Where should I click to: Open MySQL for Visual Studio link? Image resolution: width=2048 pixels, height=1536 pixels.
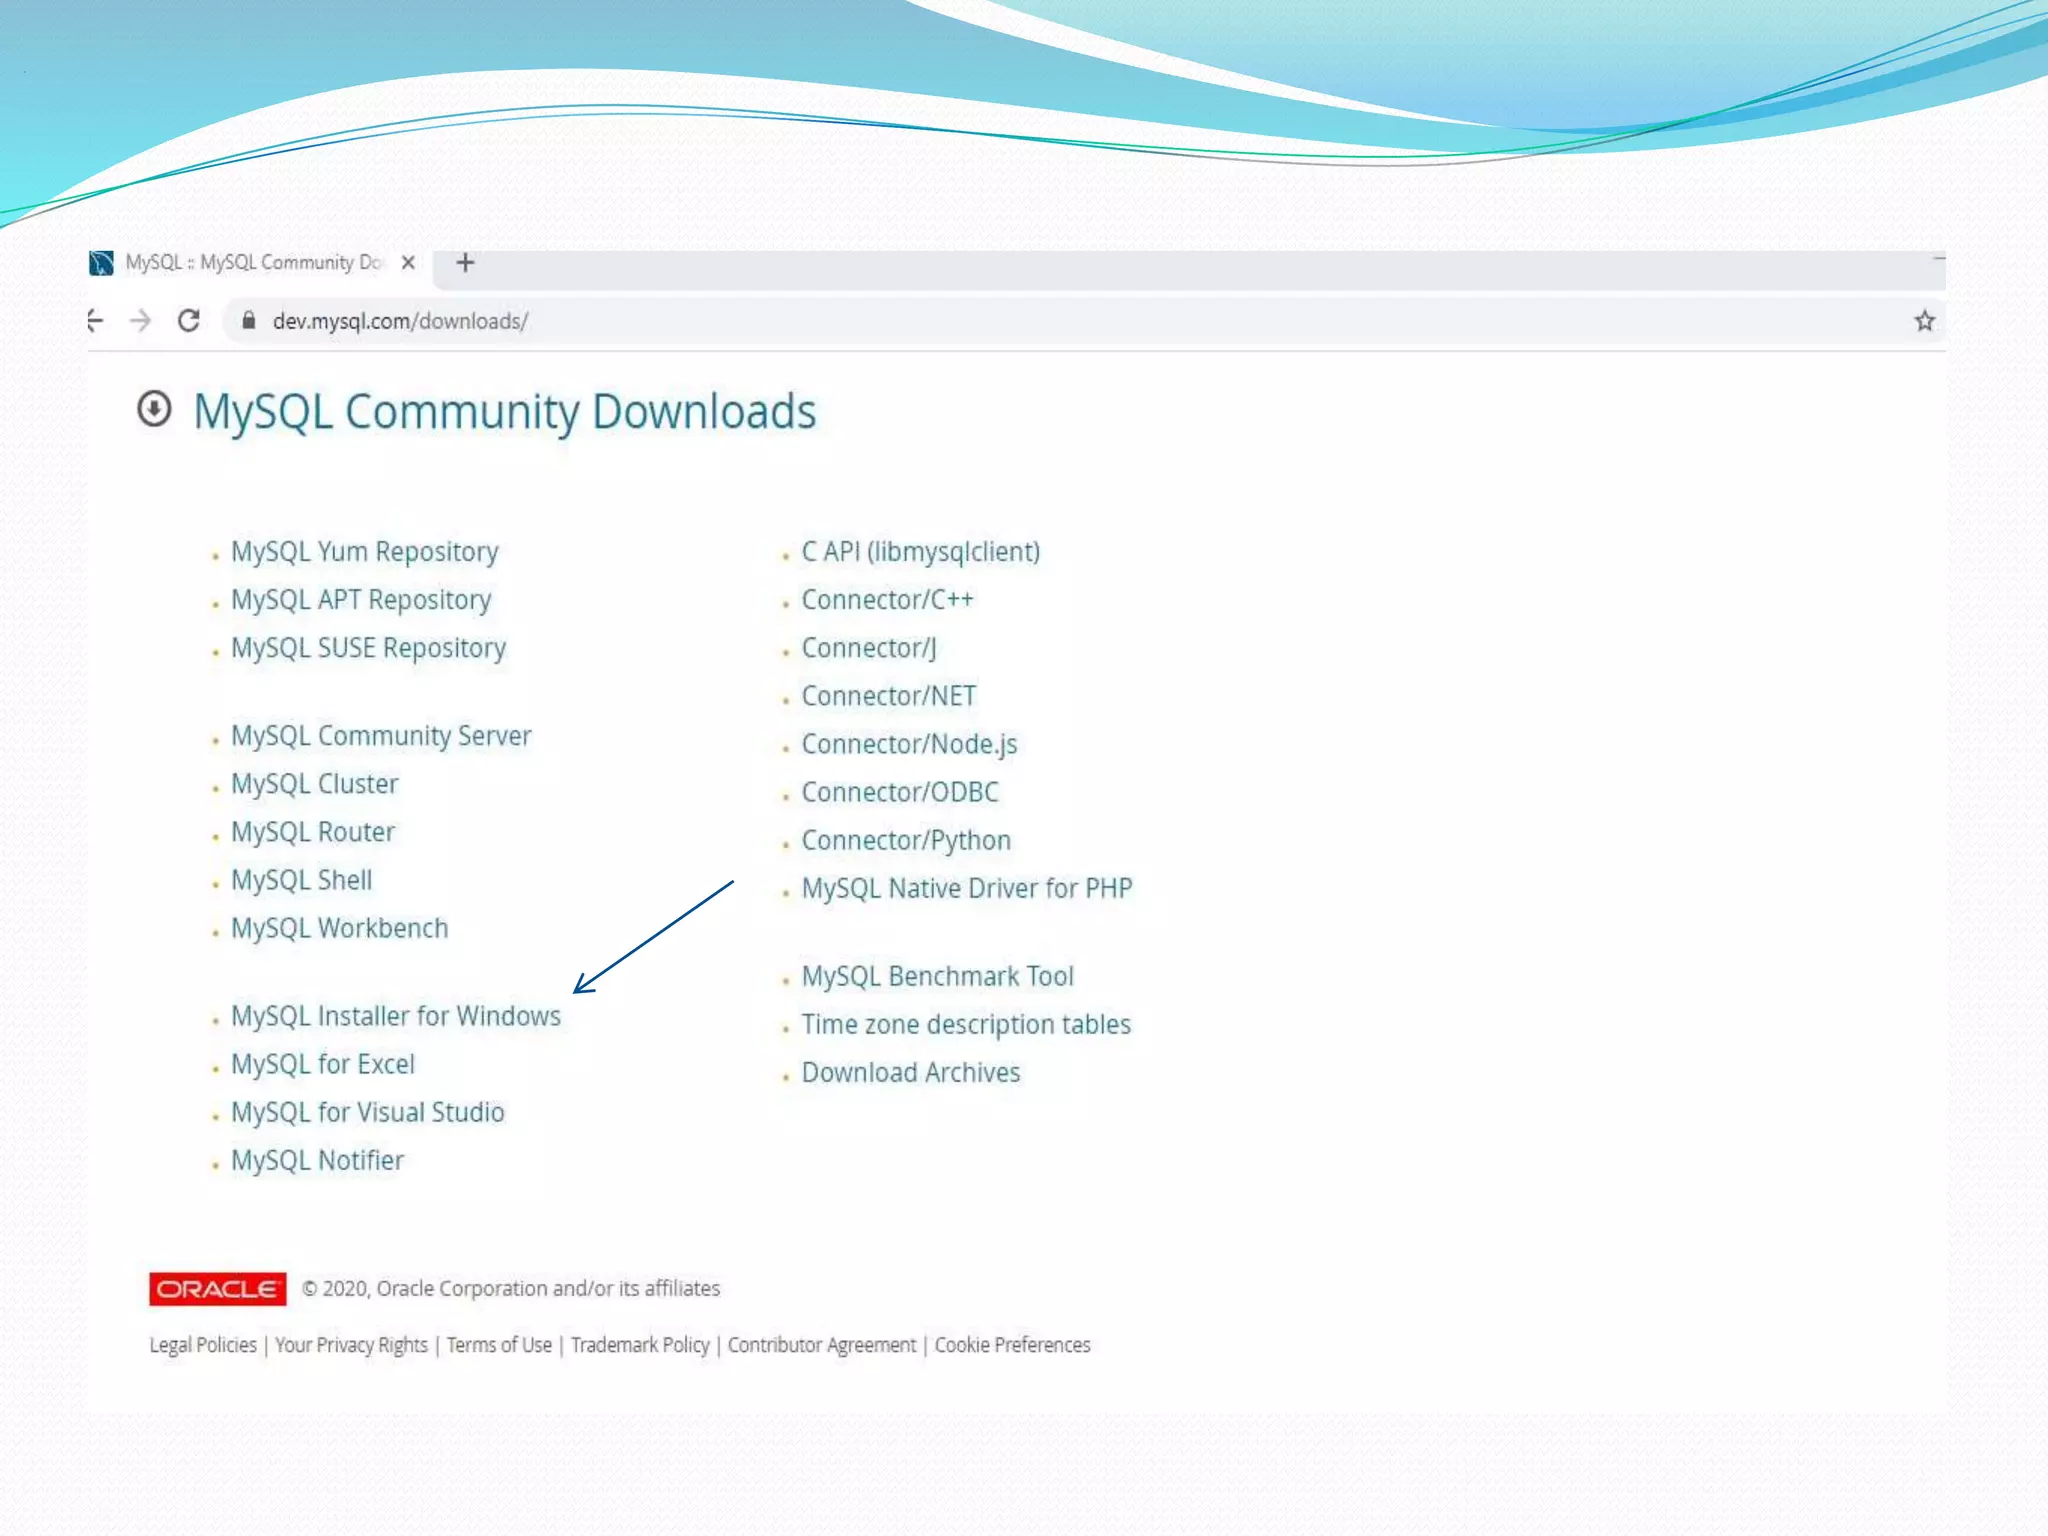[x=367, y=1112]
